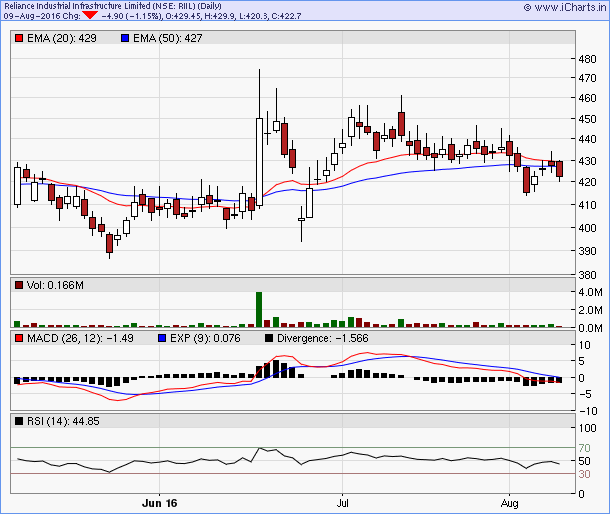This screenshot has width=610, height=514.
Task: Click the dark red Vol legend swatch
Action: coord(19,285)
